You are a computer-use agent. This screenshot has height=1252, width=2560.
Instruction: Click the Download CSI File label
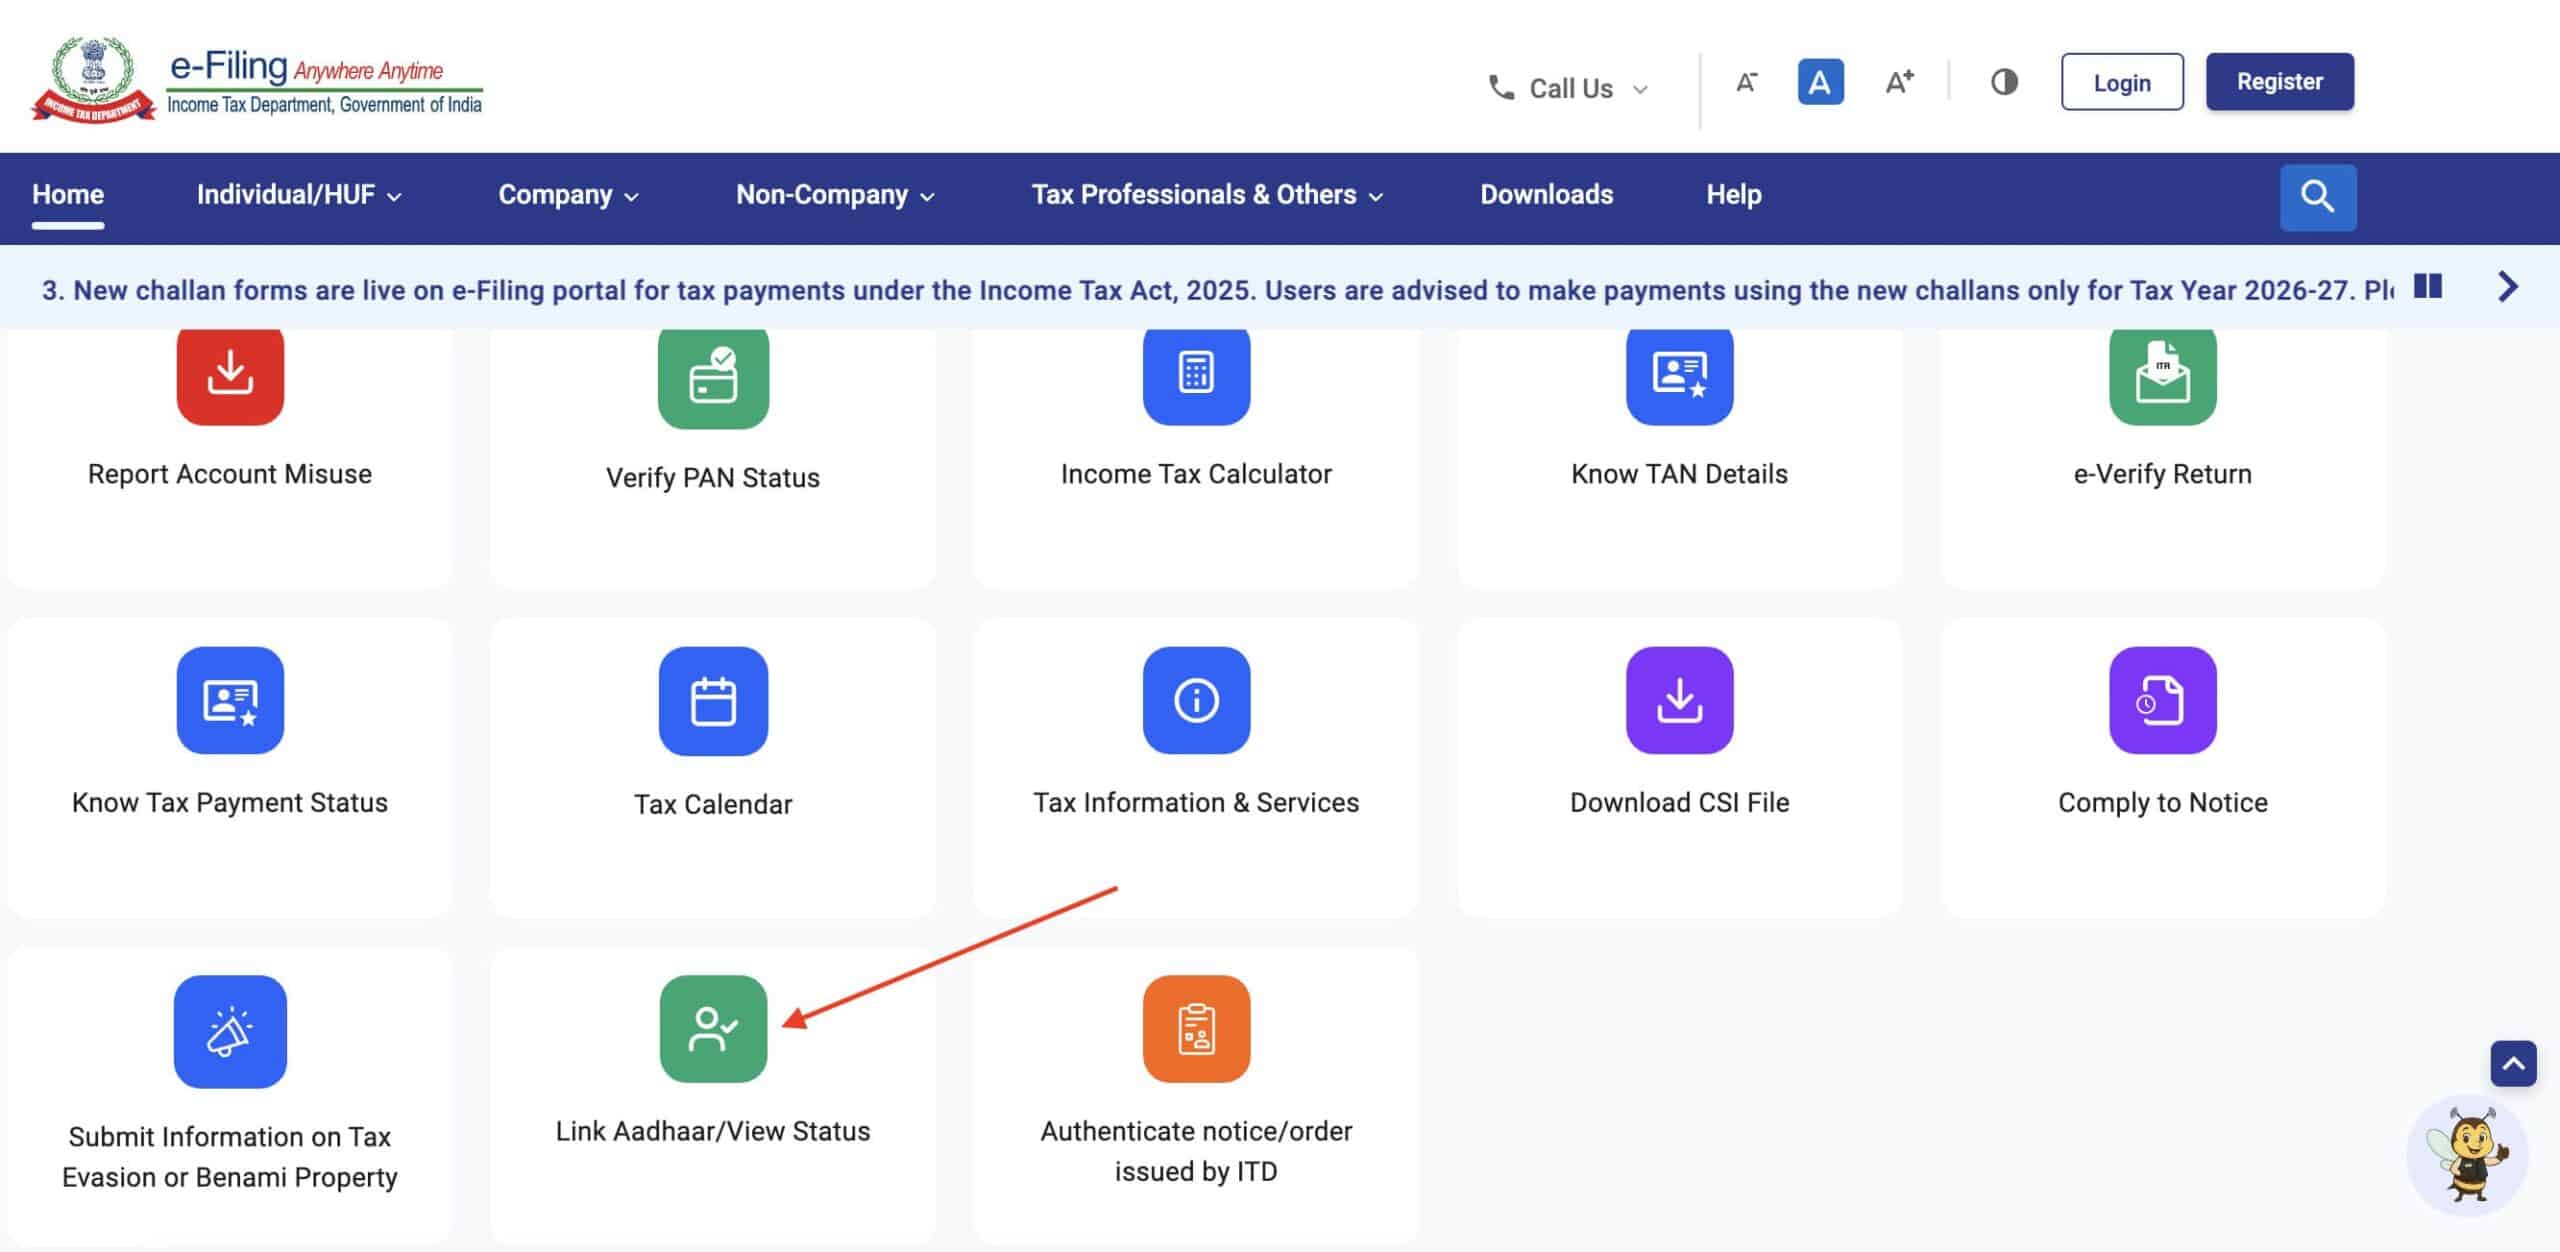click(1679, 803)
